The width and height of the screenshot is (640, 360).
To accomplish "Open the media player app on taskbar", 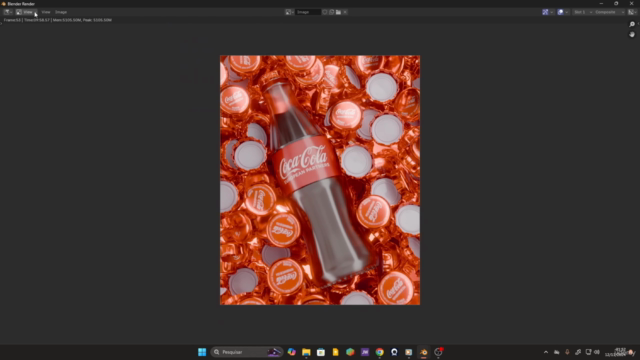I will click(x=409, y=352).
